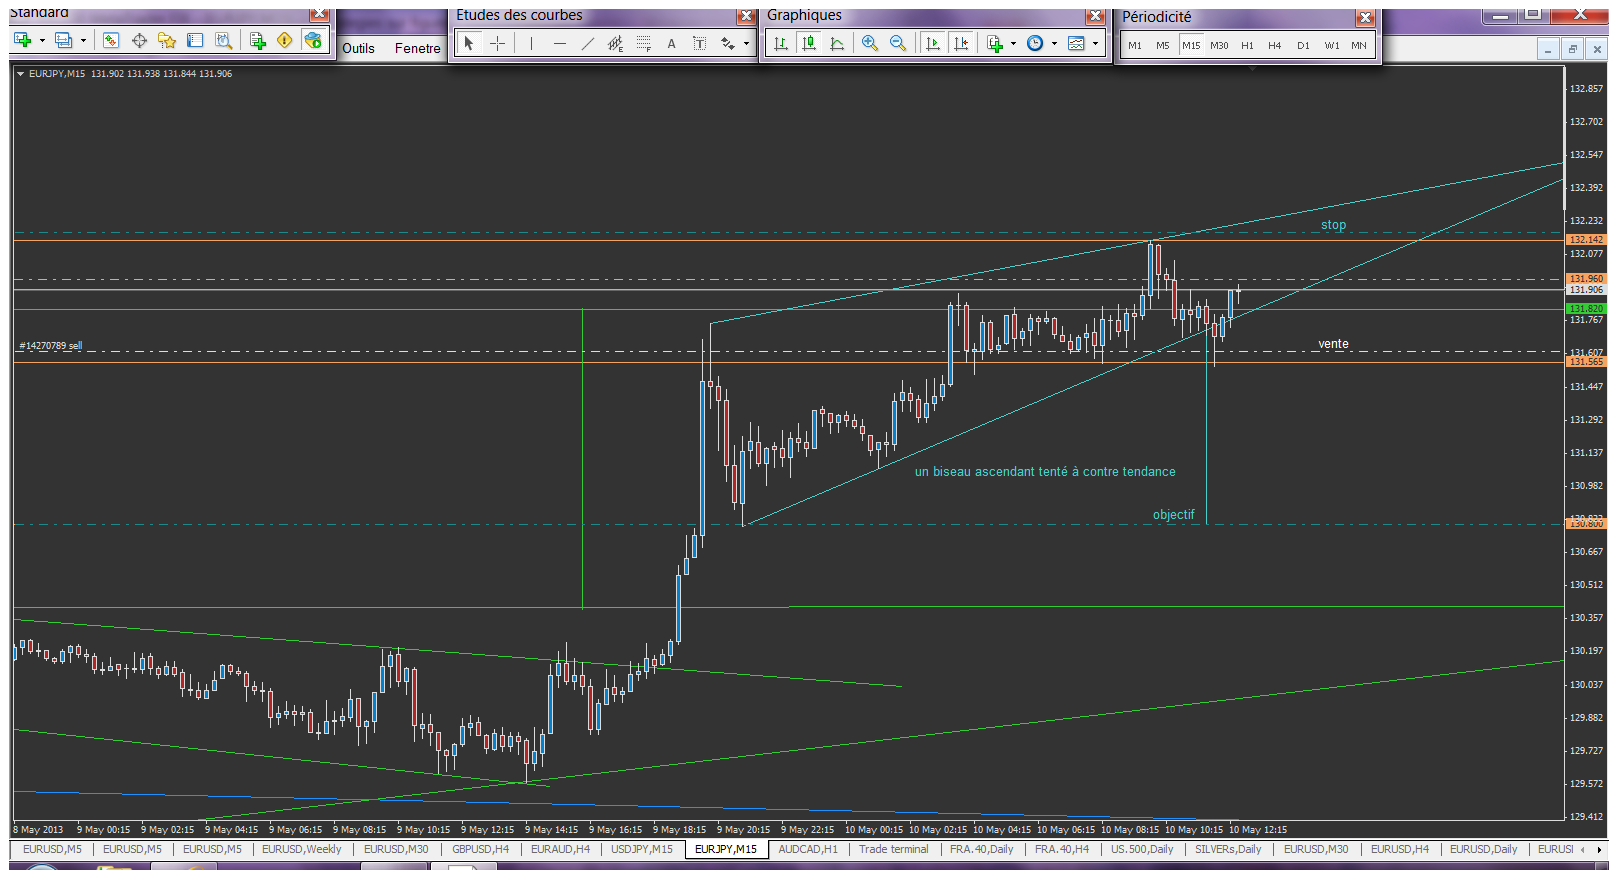Zoom out on the chart
Image resolution: width=1618 pixels, height=870 pixels.
[898, 43]
